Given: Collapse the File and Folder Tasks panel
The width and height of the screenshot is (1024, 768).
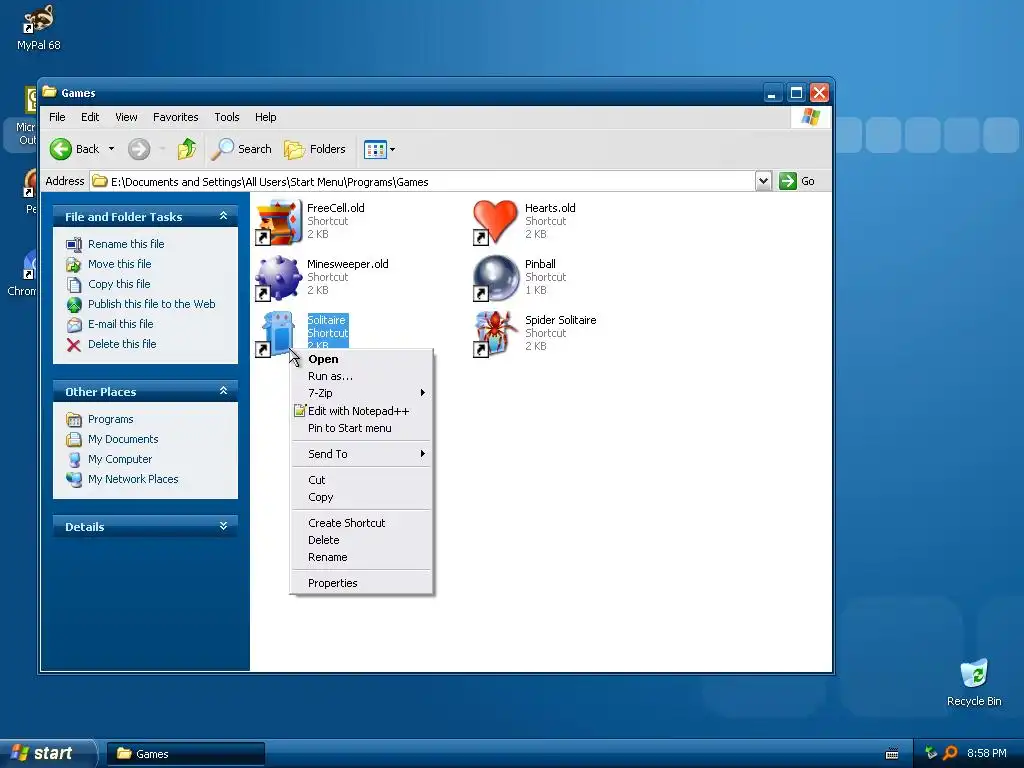Looking at the screenshot, I should pyautogui.click(x=223, y=216).
